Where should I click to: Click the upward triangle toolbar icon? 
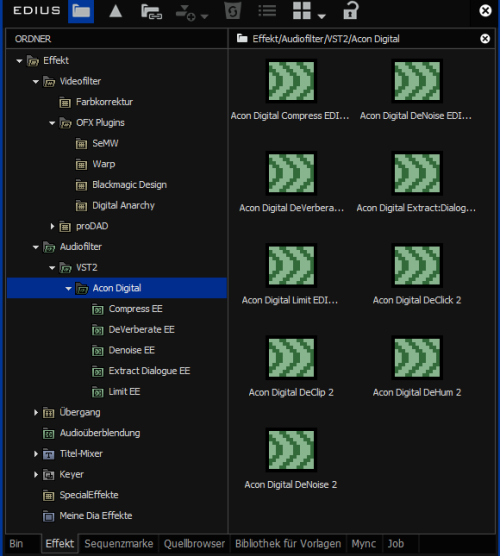(x=116, y=11)
